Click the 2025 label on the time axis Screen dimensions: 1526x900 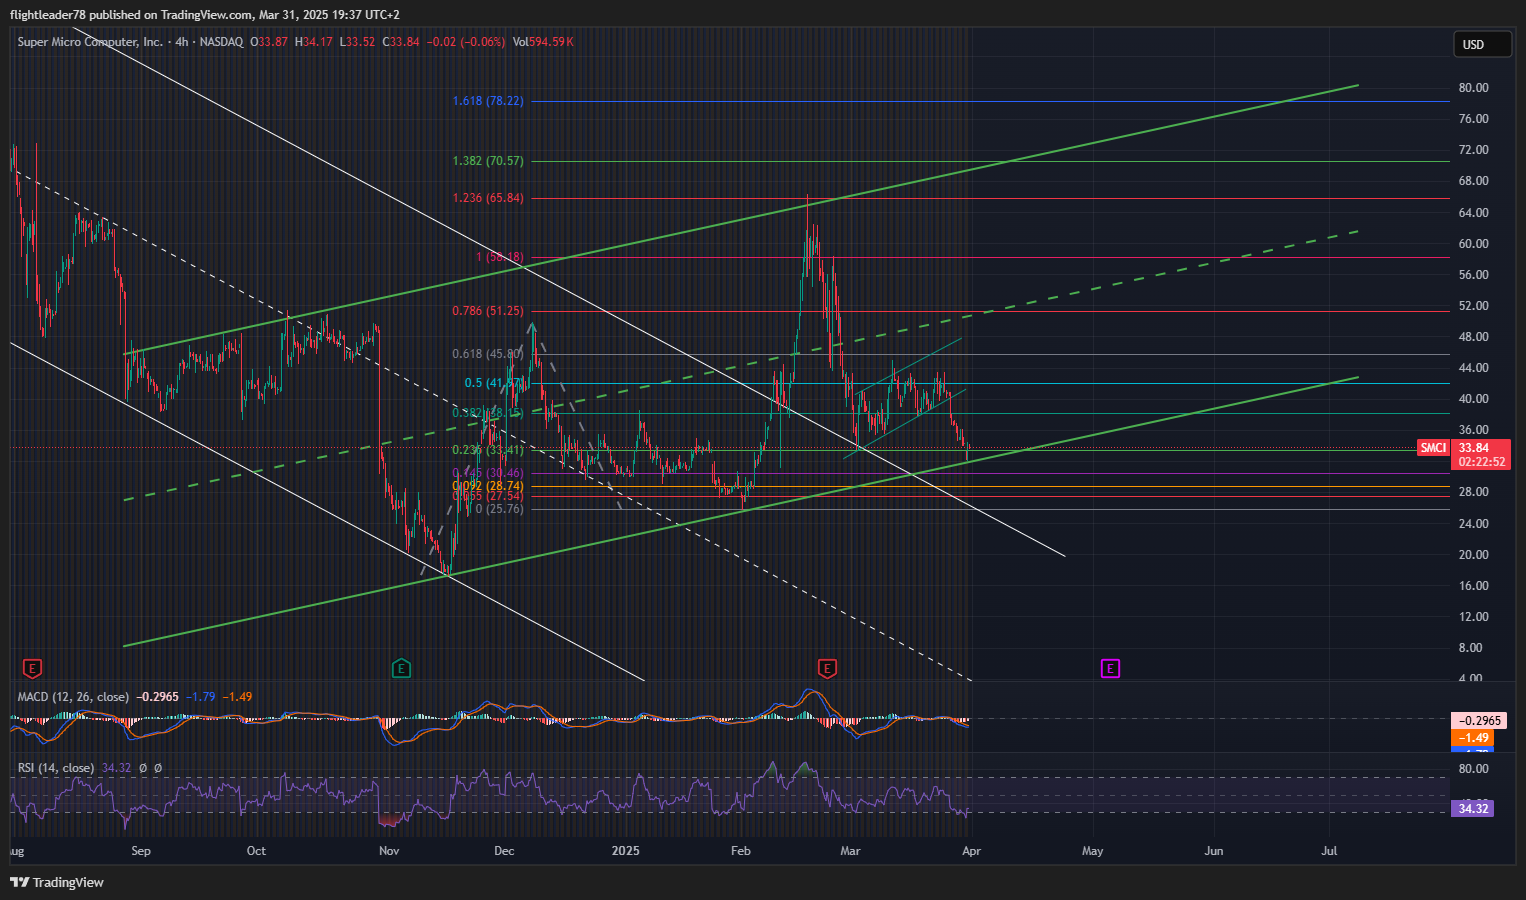click(x=626, y=851)
